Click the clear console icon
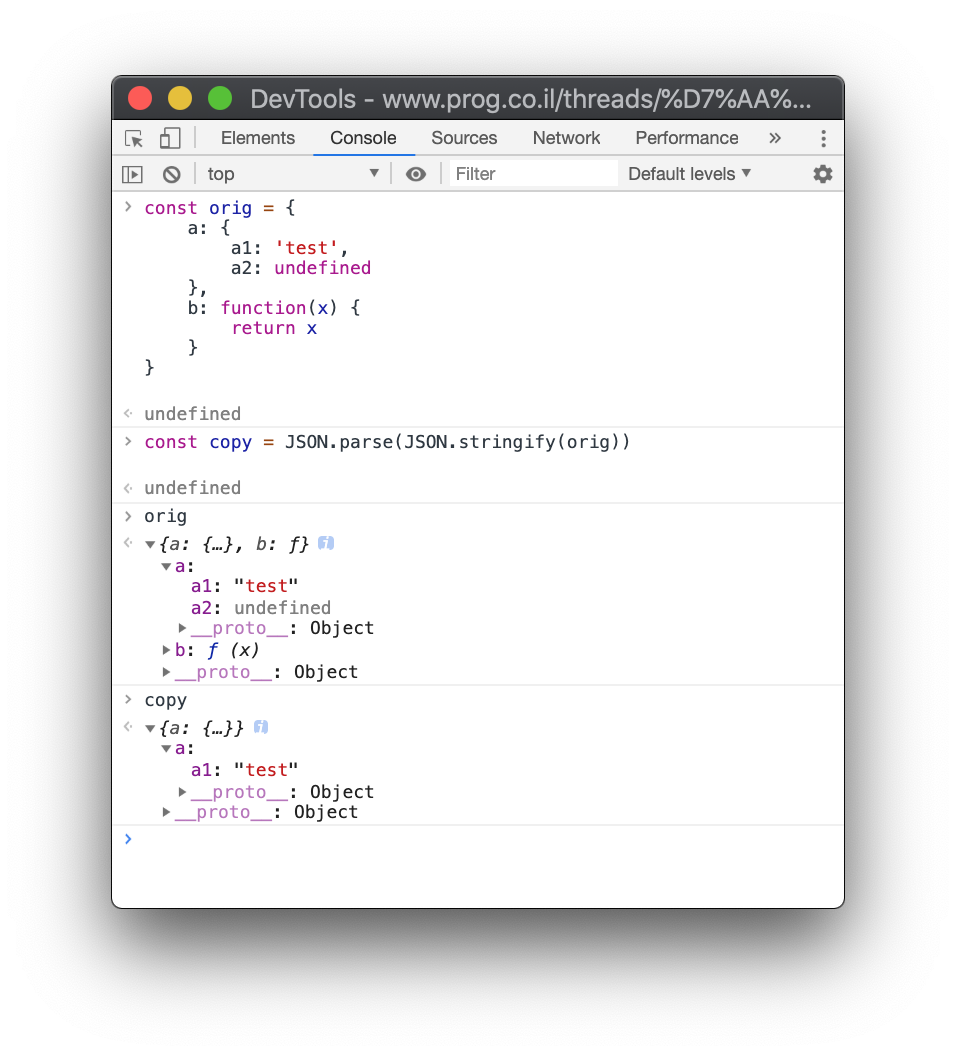 [x=172, y=173]
